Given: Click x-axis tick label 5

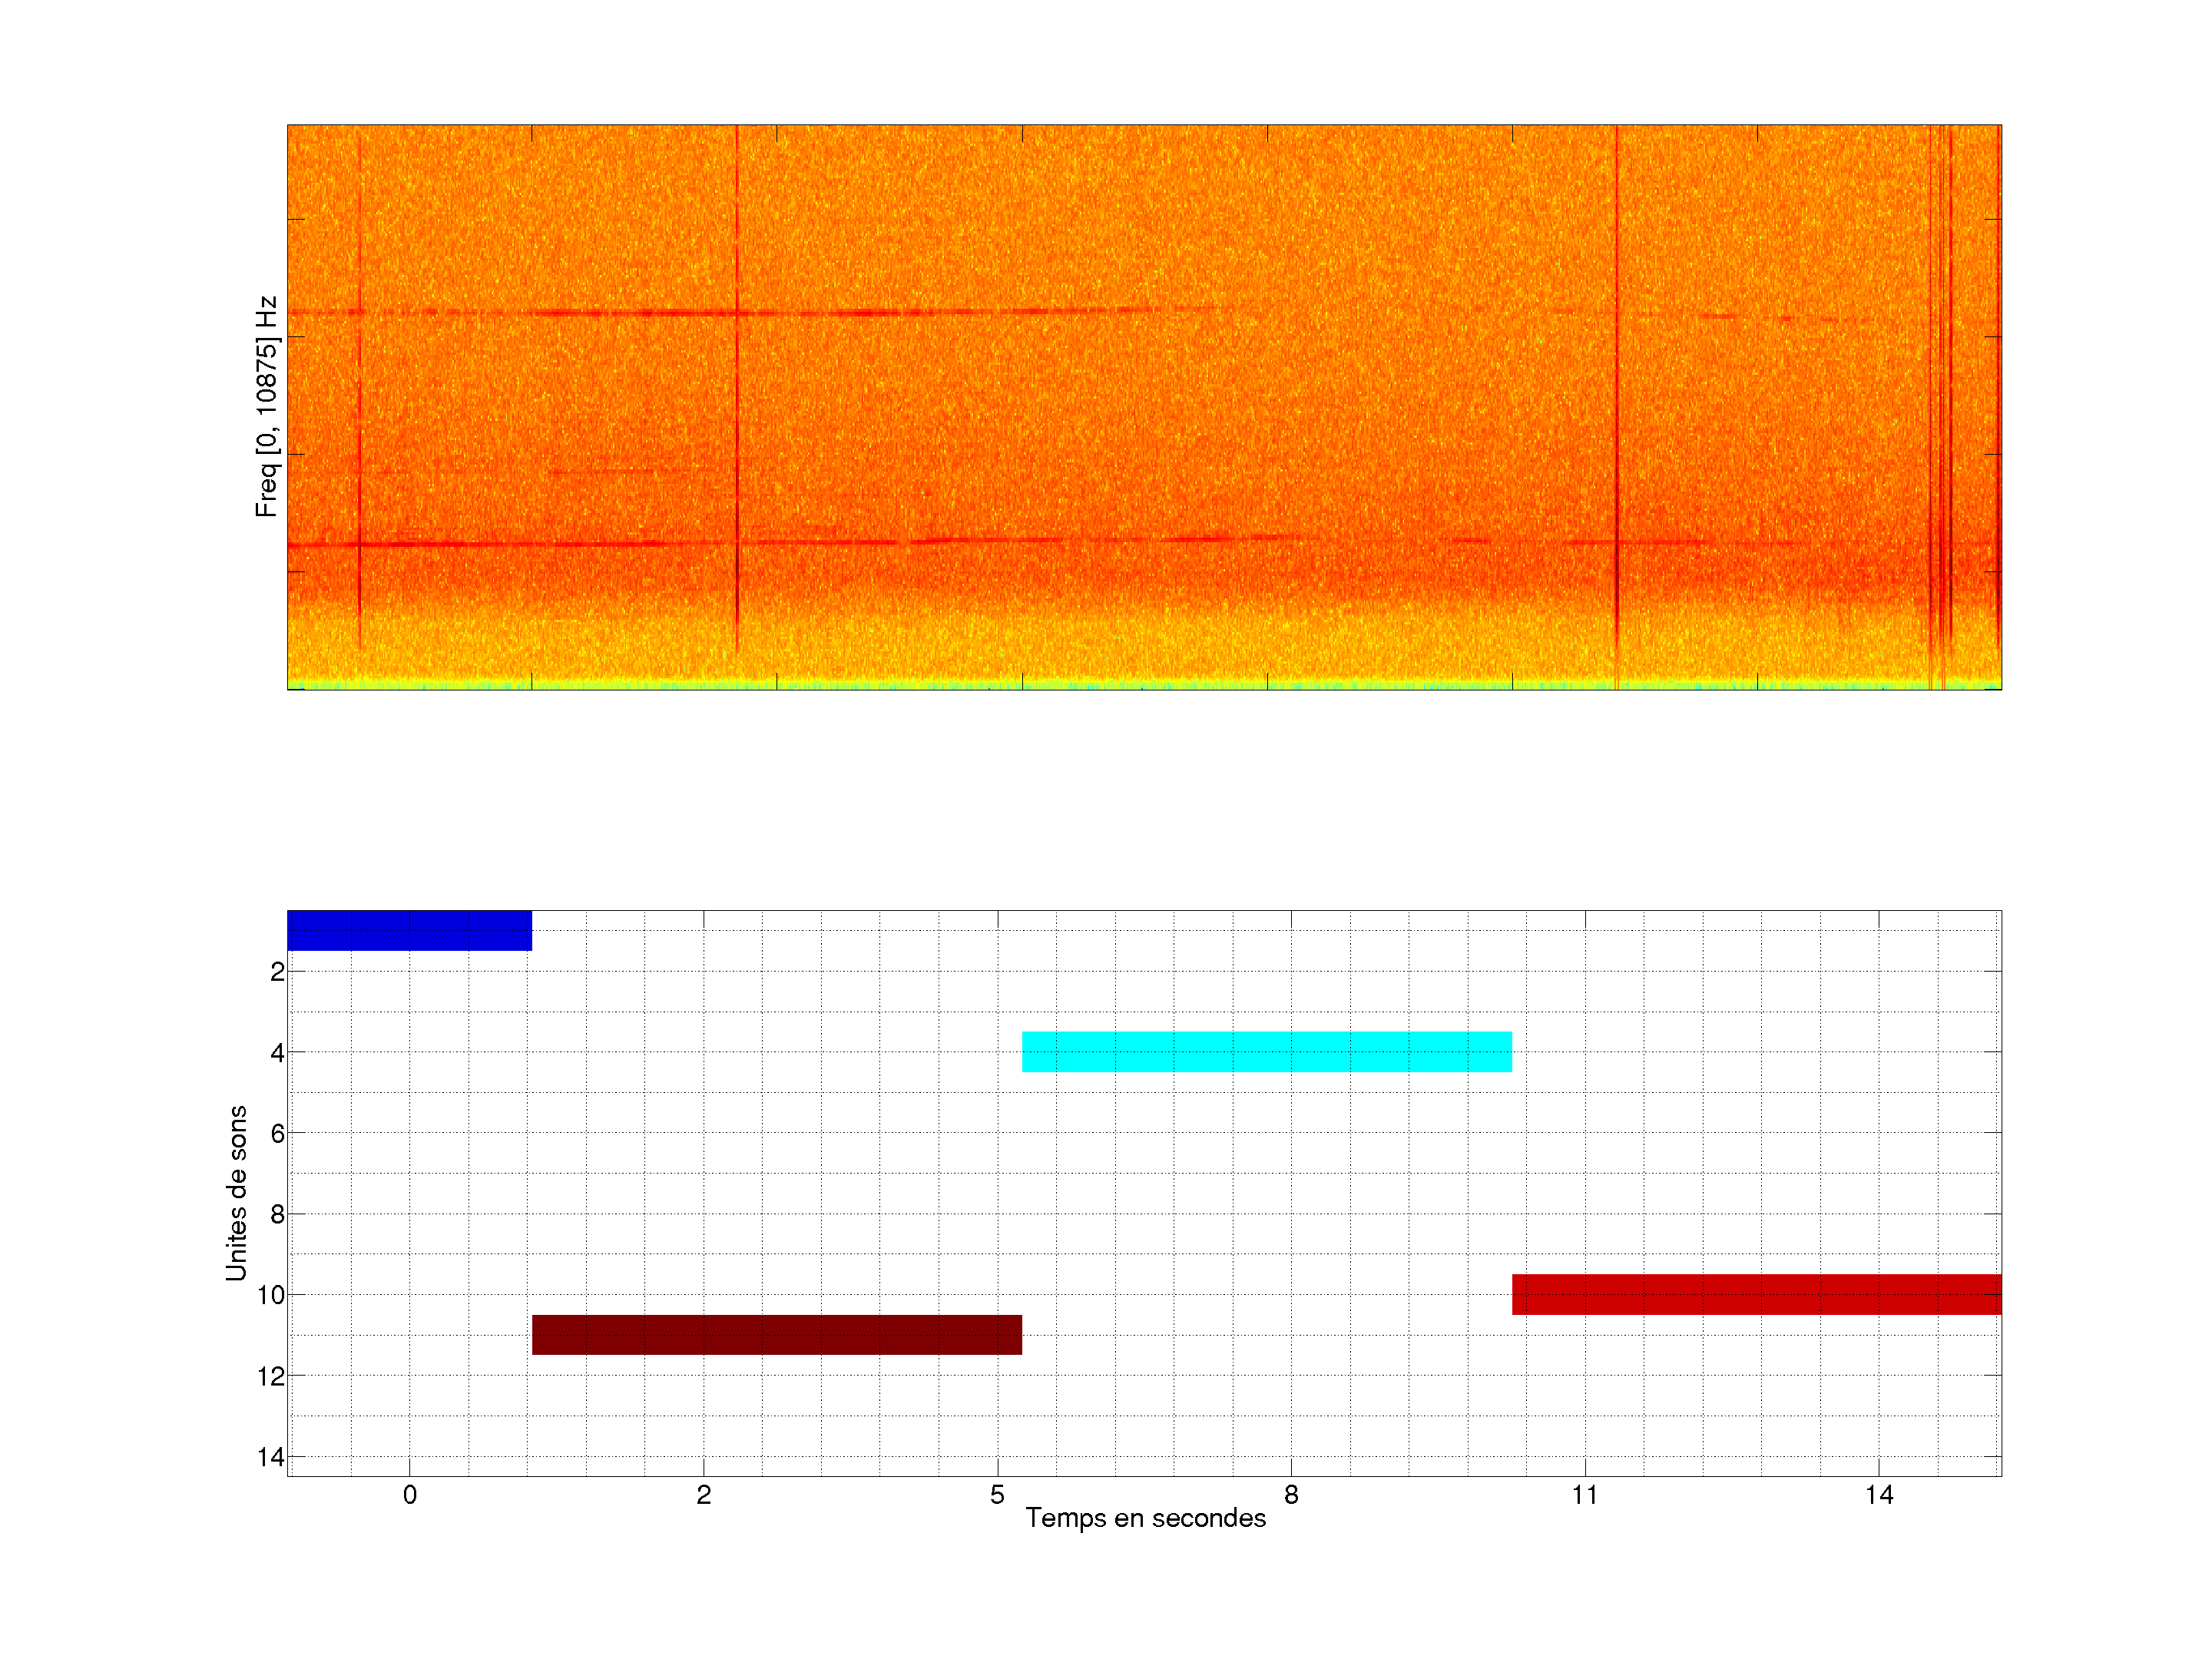Looking at the screenshot, I should [997, 1495].
